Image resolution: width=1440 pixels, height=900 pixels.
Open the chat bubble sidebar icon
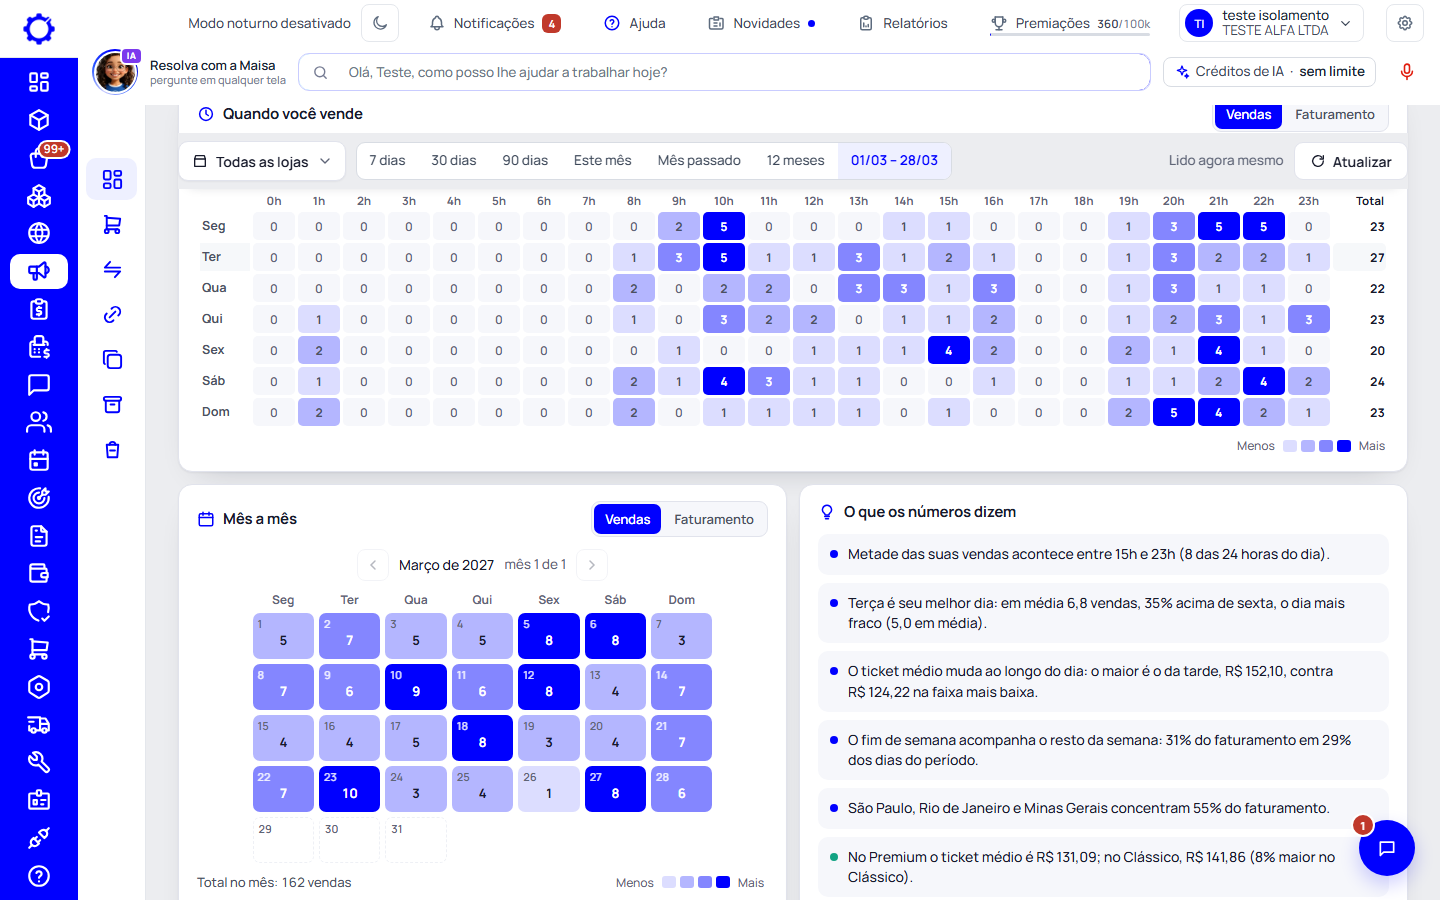(x=39, y=385)
